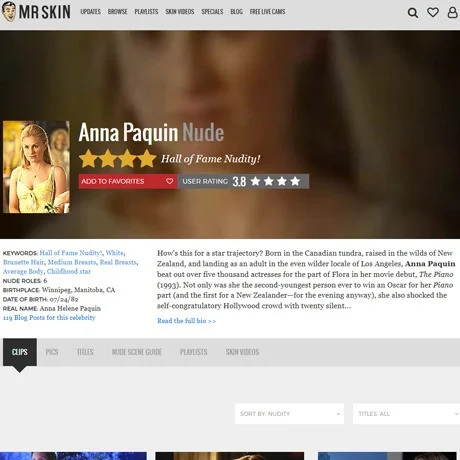Click the Nude Roles: 6 text
460x460 pixels.
(x=25, y=281)
